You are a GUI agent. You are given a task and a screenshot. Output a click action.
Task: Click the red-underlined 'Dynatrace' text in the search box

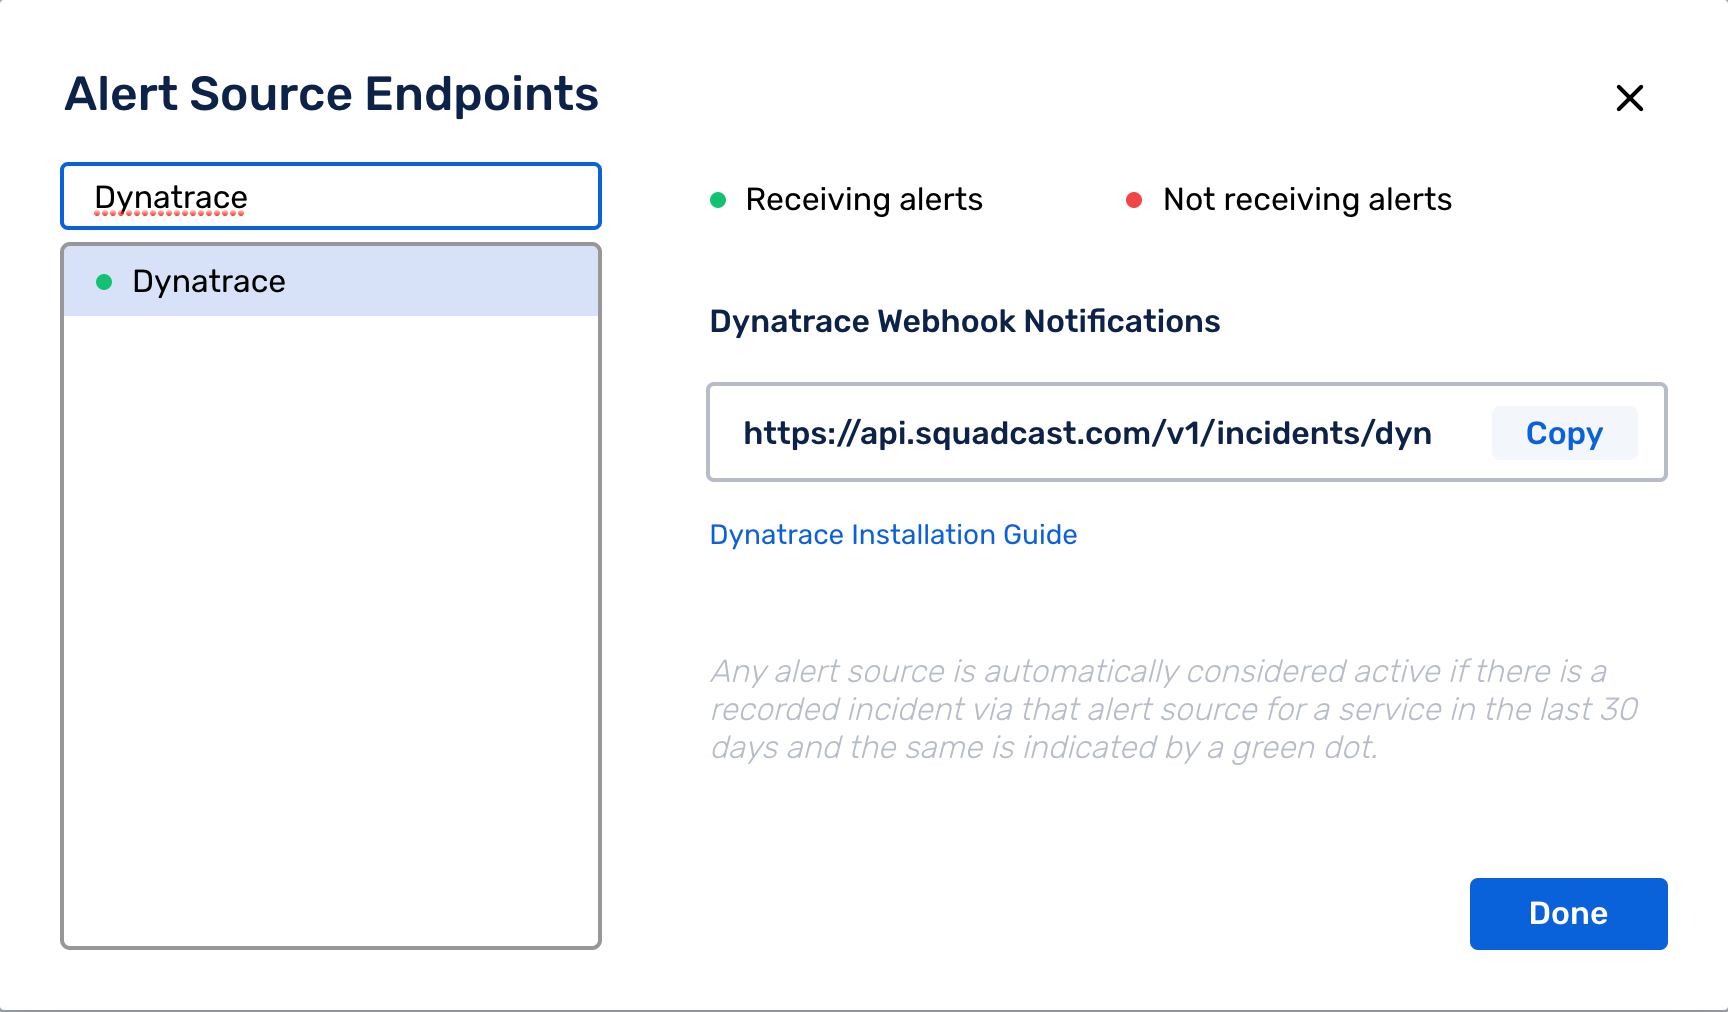pyautogui.click(x=171, y=198)
